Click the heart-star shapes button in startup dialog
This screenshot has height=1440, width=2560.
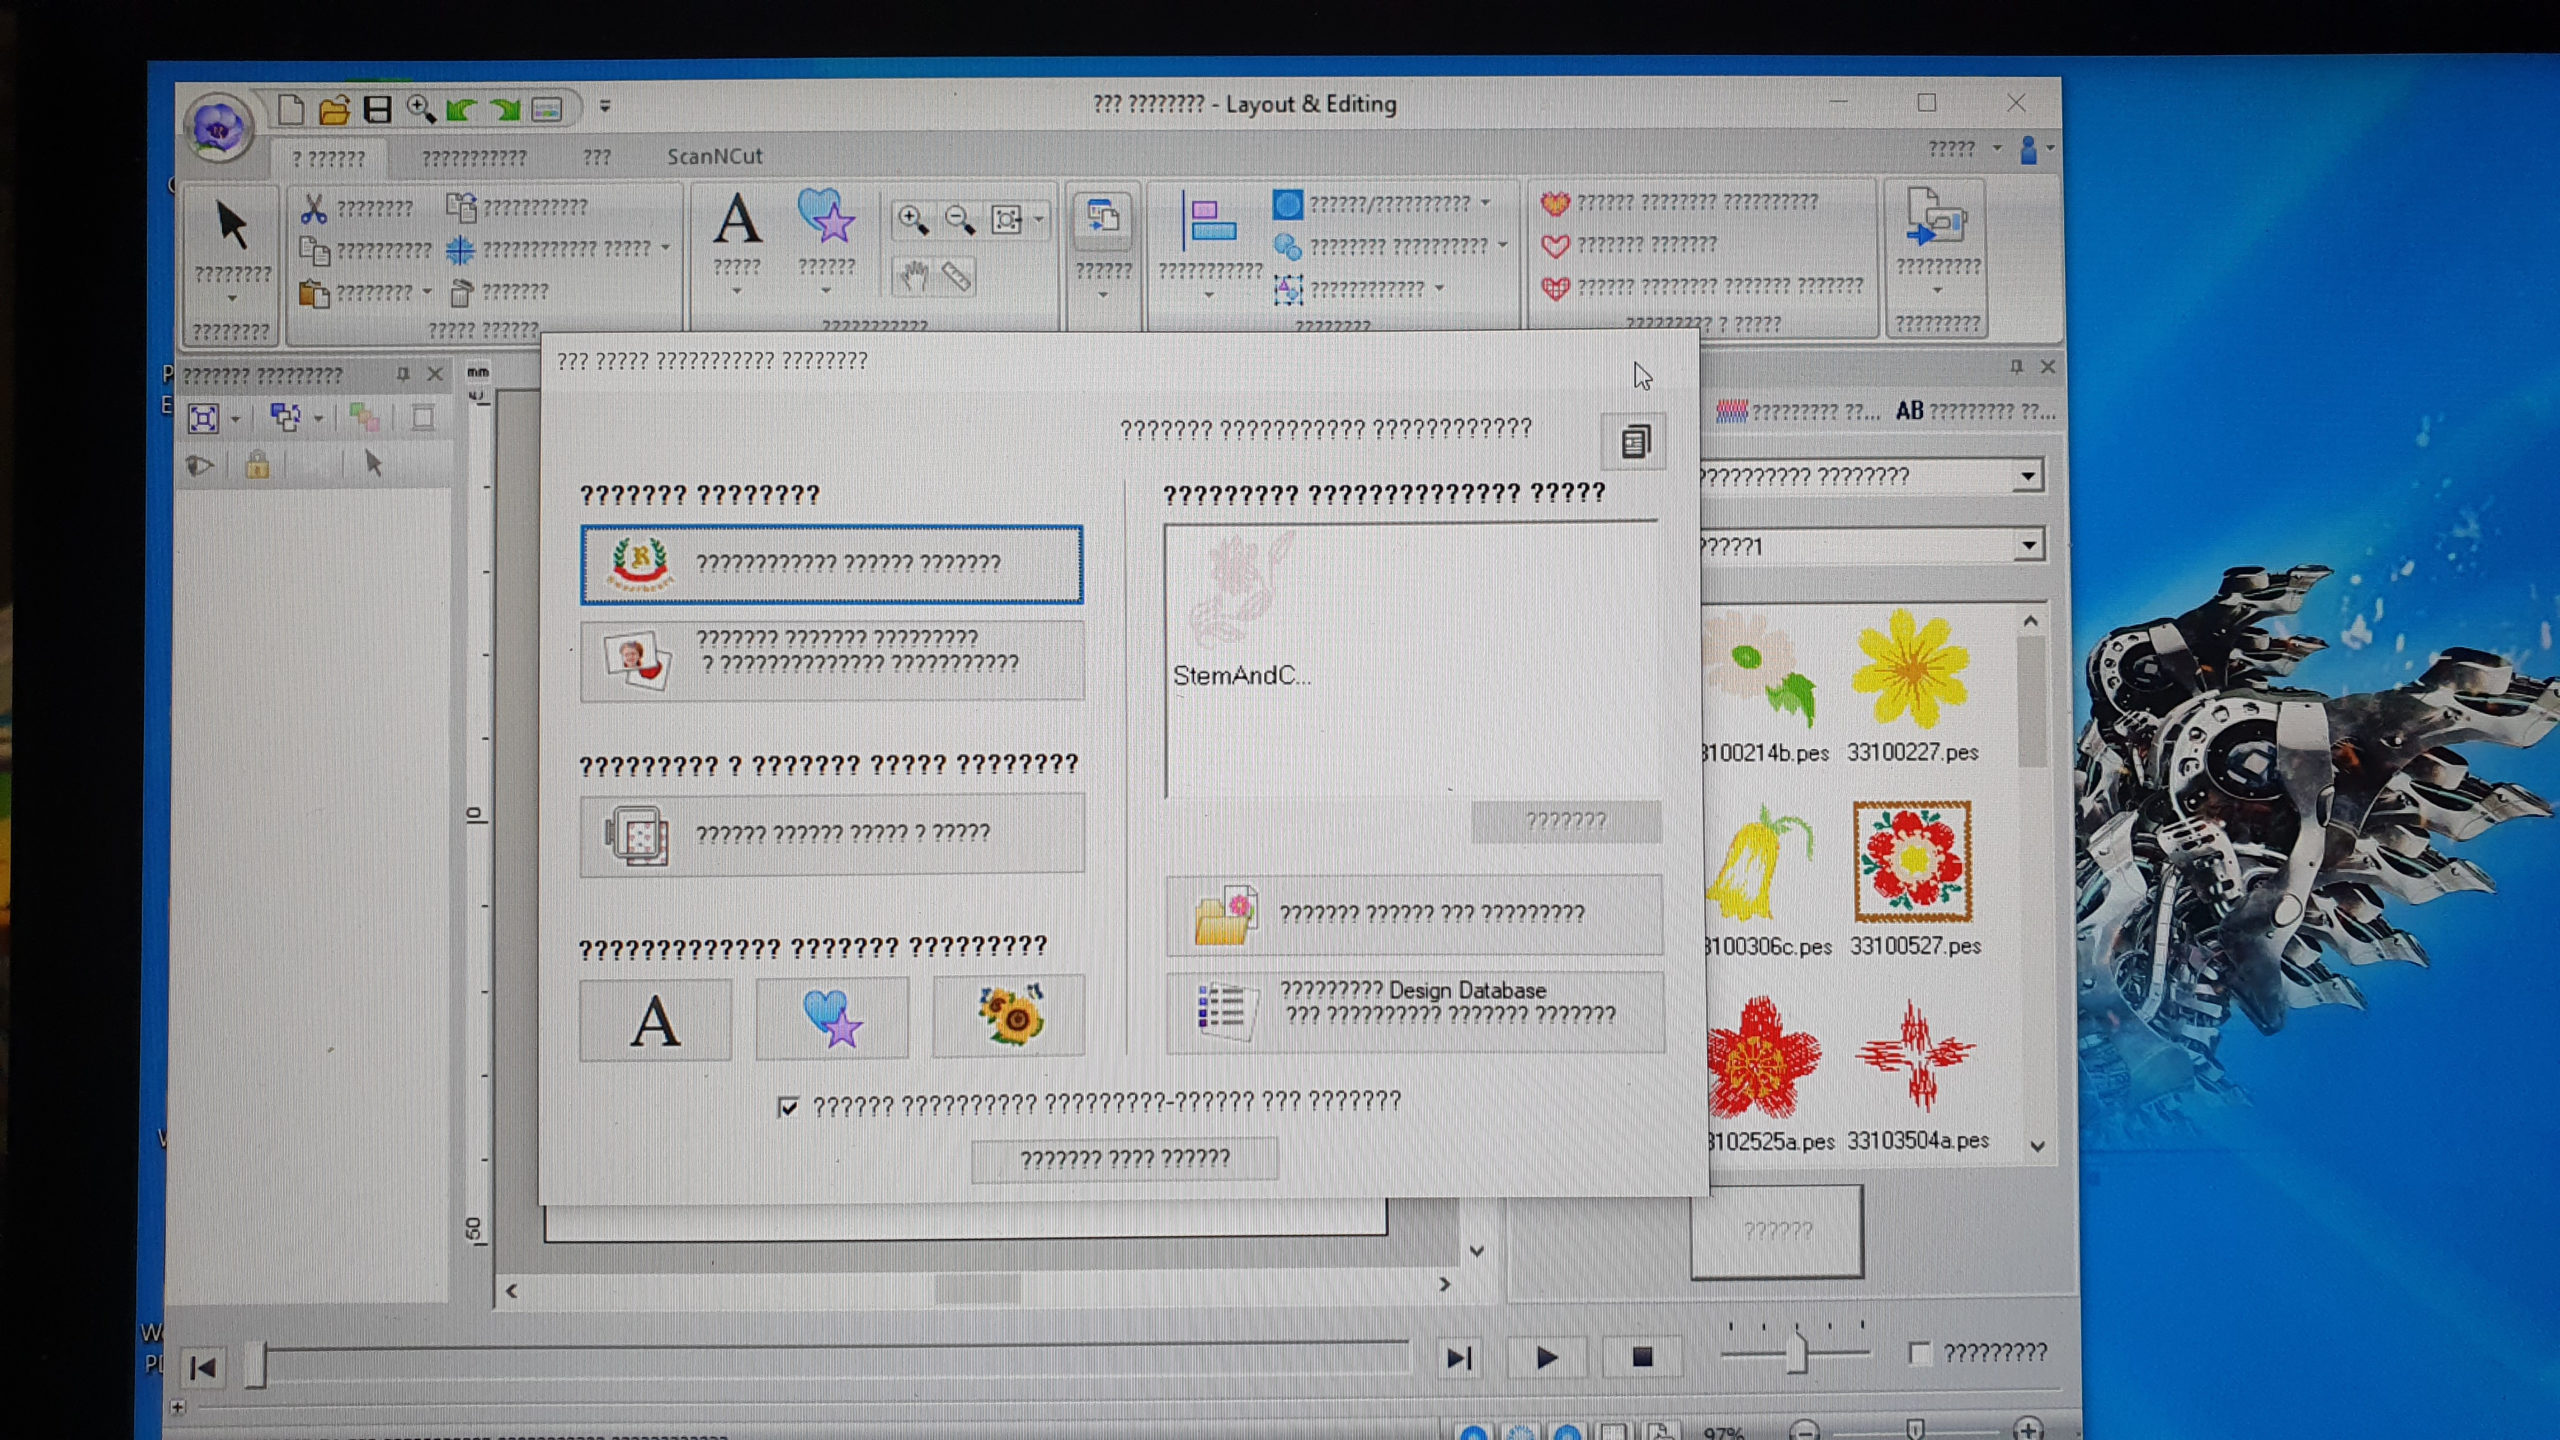832,1018
